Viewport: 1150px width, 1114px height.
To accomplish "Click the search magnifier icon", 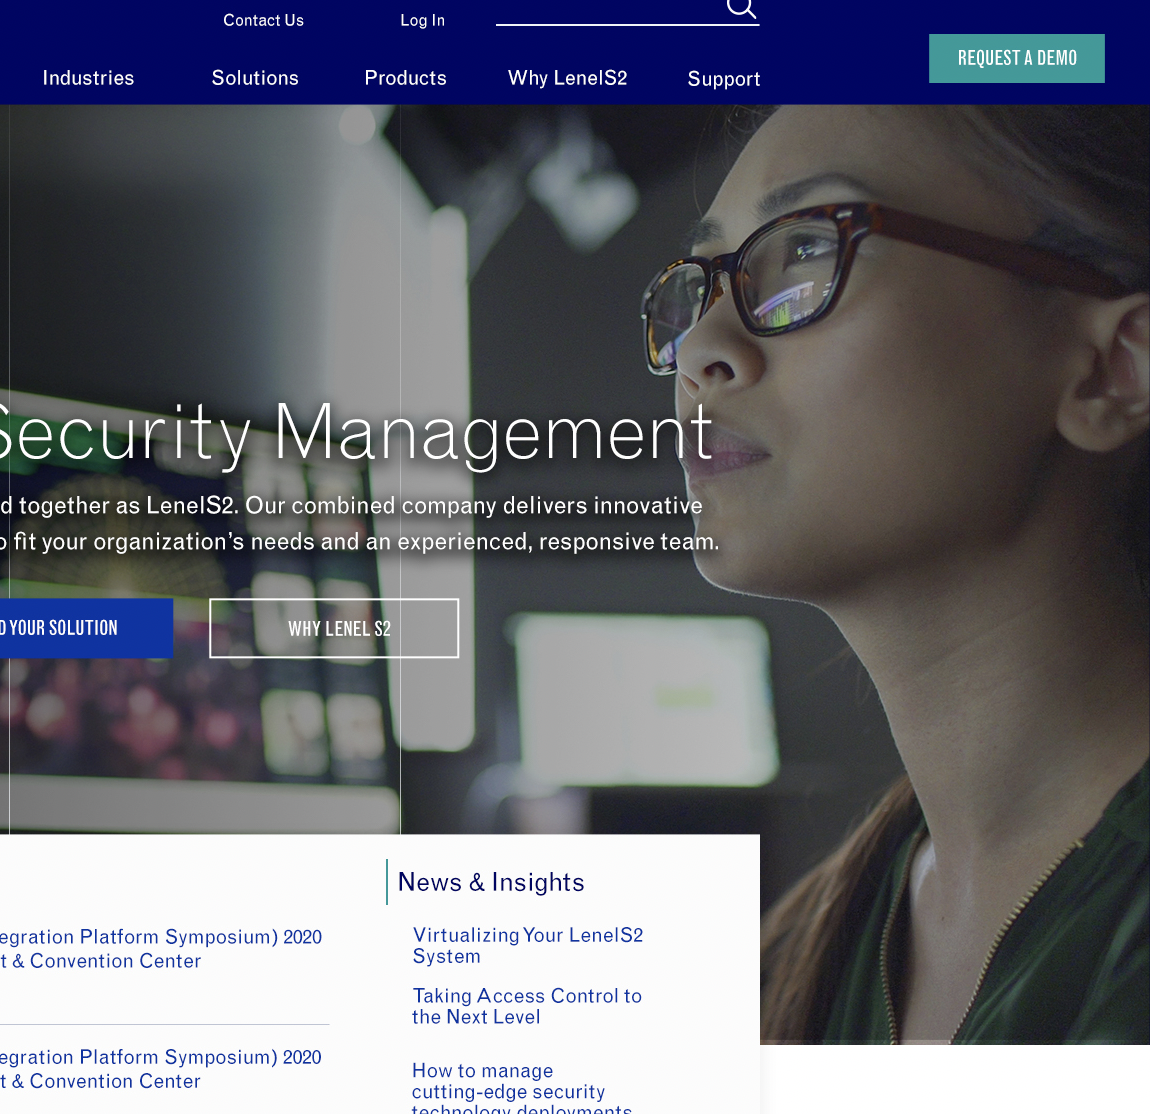I will (741, 8).
